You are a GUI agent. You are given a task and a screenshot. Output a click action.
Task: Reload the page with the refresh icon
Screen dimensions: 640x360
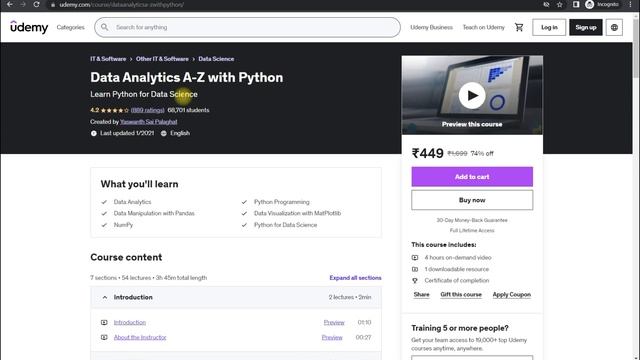pos(36,4)
